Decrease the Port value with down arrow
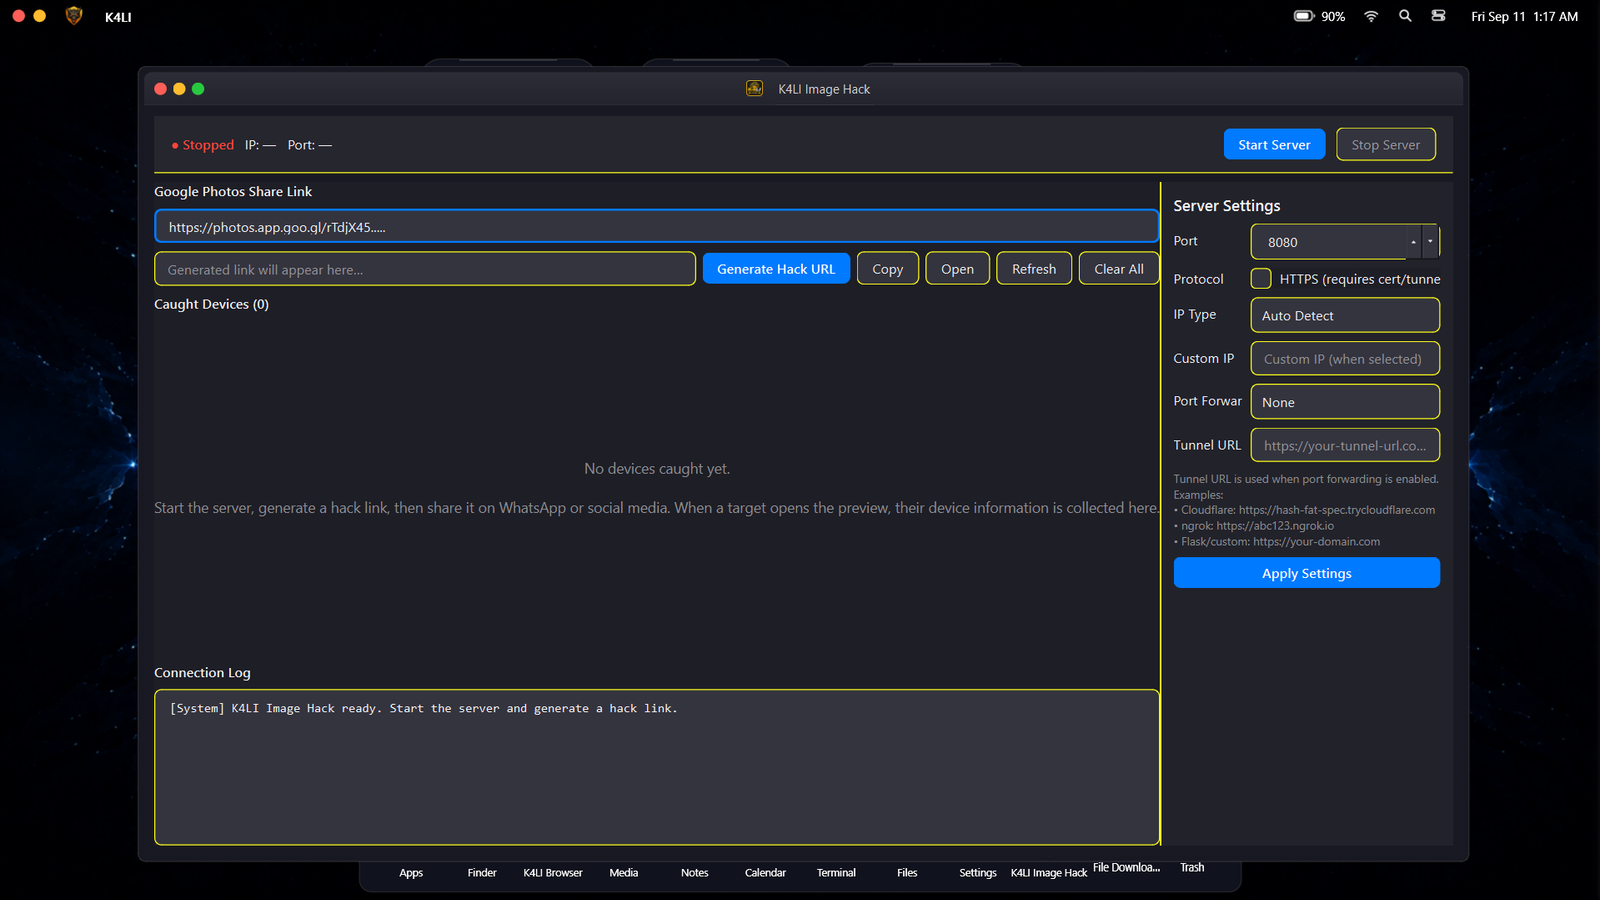 tap(1430, 241)
